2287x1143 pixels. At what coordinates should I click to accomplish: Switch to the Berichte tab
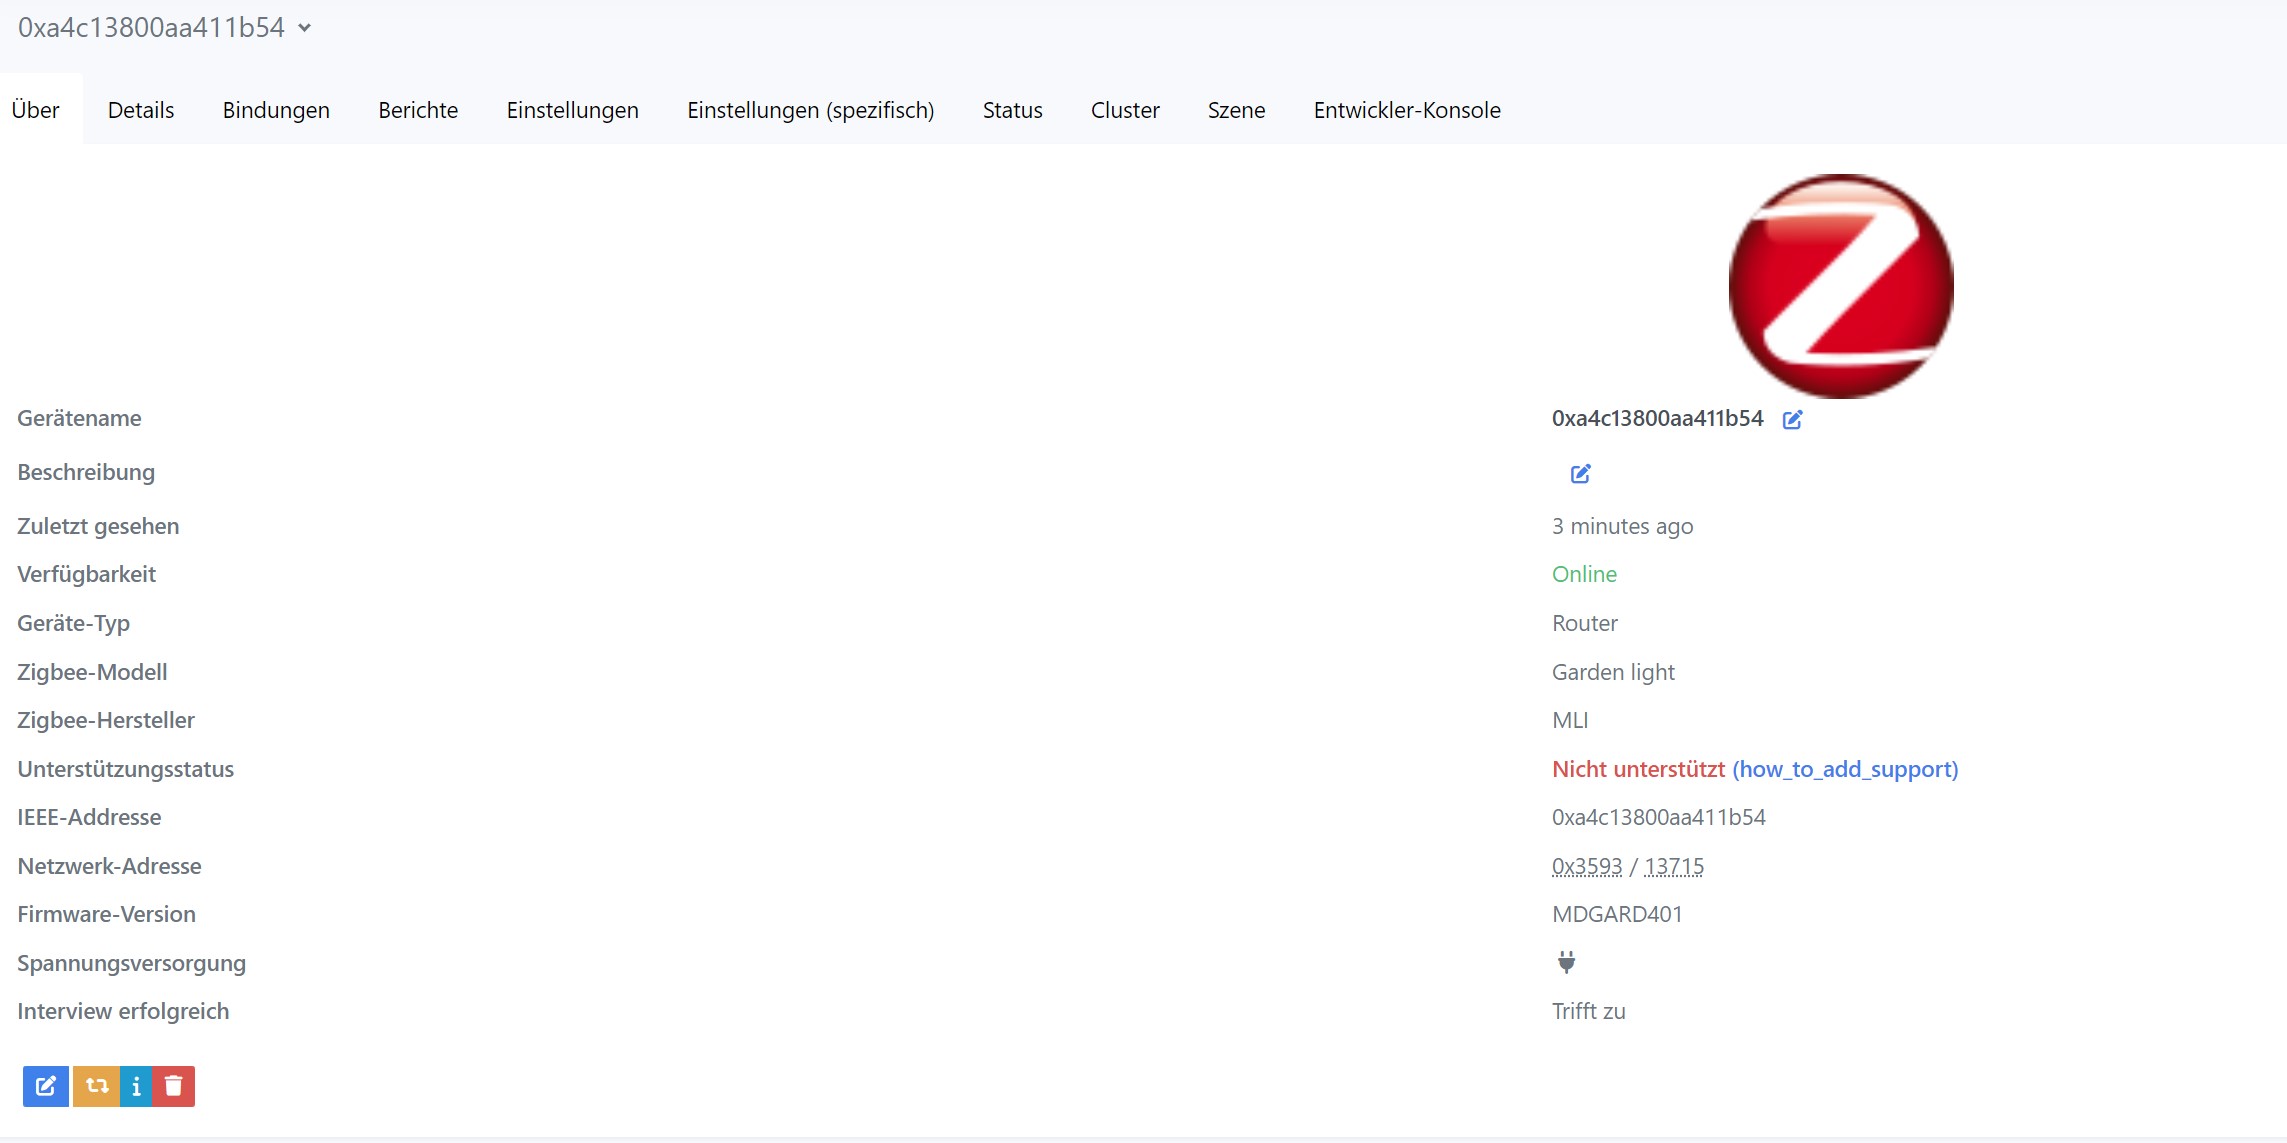tap(418, 110)
